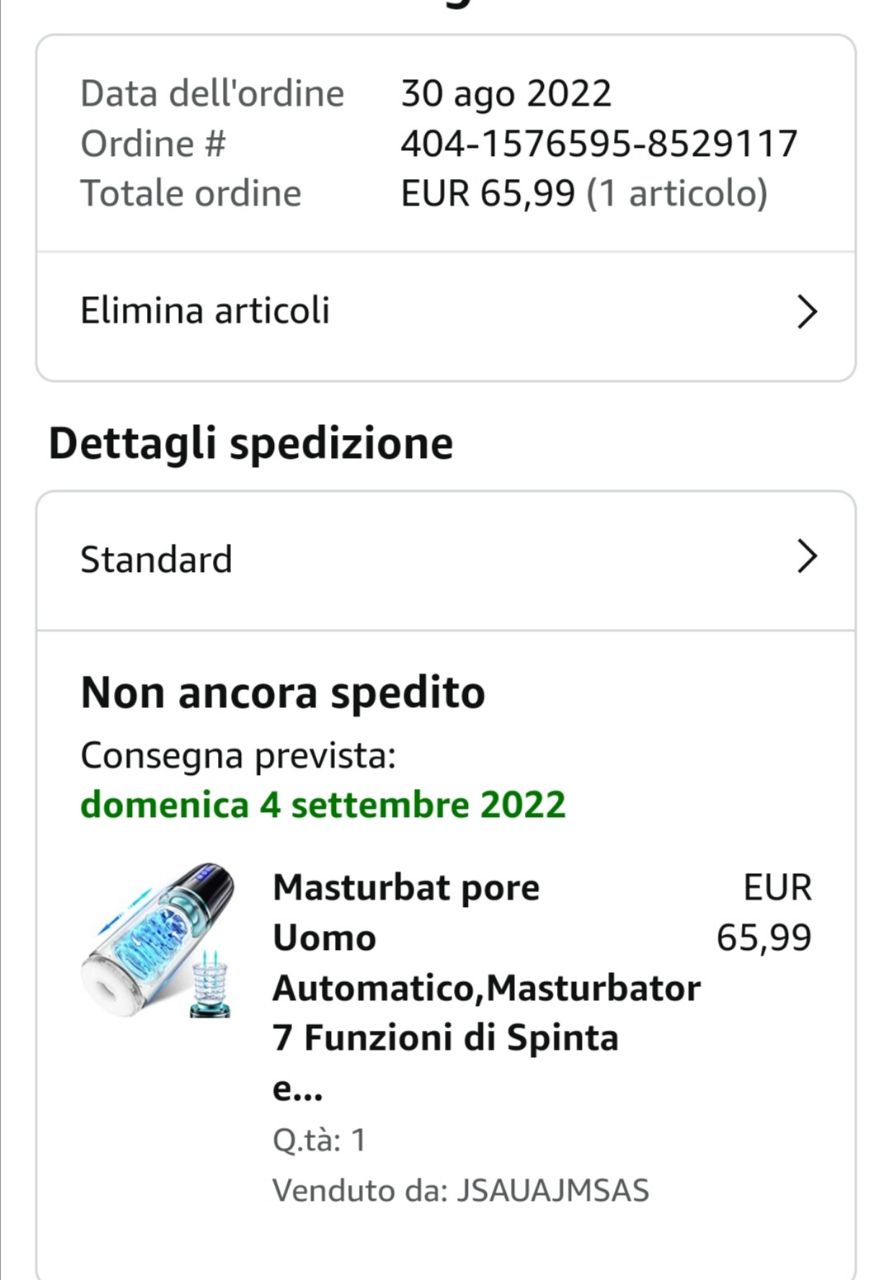
Task: Select the Elimina articoli text
Action: [x=205, y=311]
